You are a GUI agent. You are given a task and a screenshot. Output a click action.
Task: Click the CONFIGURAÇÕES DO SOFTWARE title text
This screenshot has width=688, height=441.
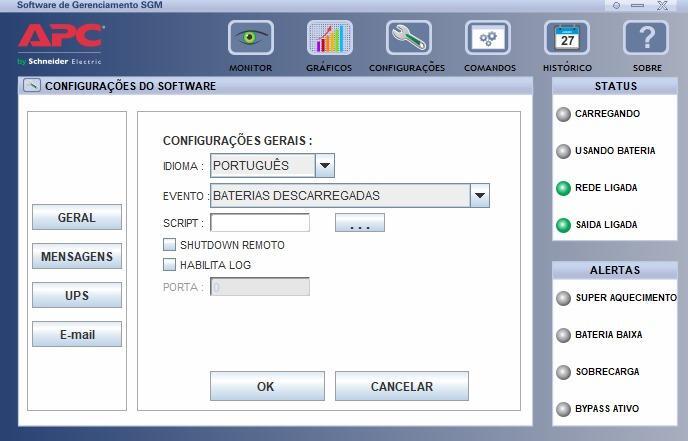click(130, 86)
